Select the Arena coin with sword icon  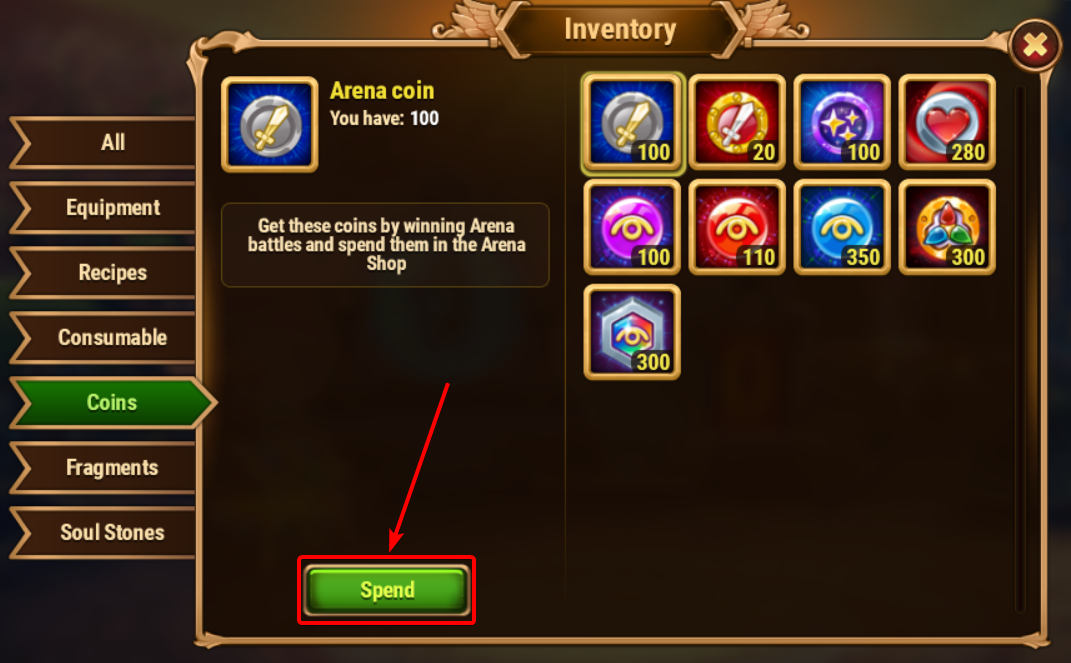click(x=632, y=122)
